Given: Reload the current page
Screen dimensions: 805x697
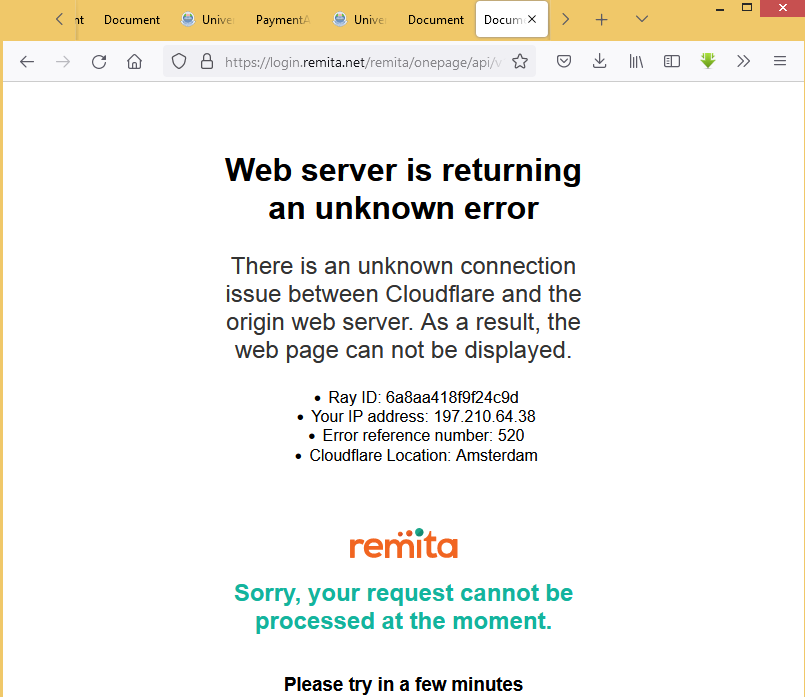Looking at the screenshot, I should 99,62.
